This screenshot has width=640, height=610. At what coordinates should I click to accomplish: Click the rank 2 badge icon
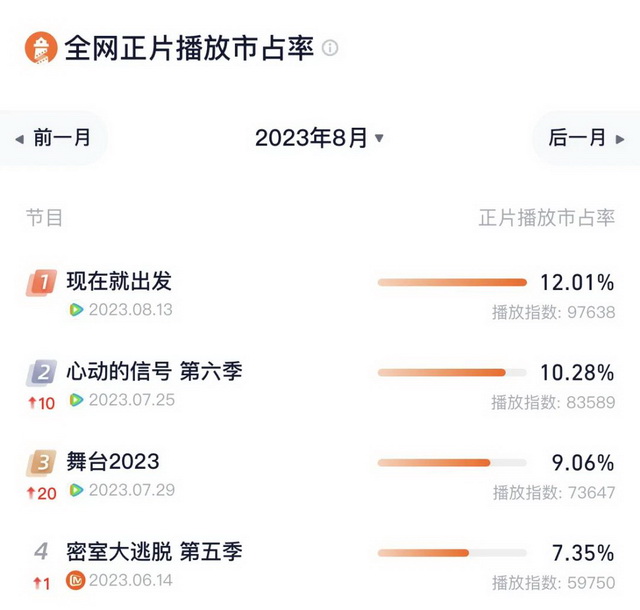[41, 373]
